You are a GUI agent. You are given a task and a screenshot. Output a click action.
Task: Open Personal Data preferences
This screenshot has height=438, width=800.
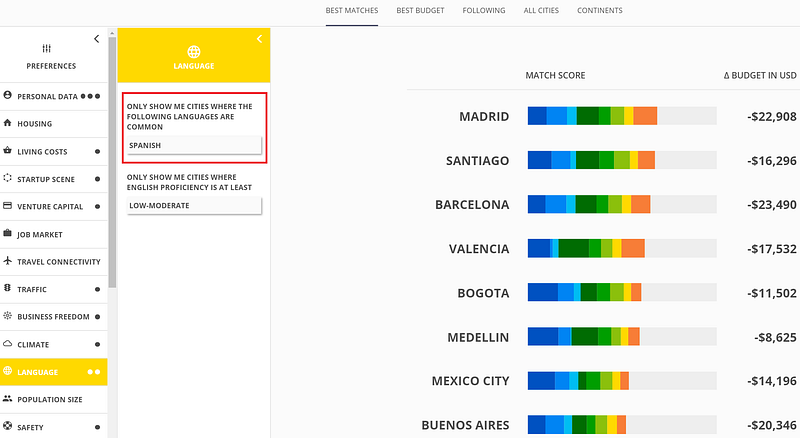click(54, 96)
